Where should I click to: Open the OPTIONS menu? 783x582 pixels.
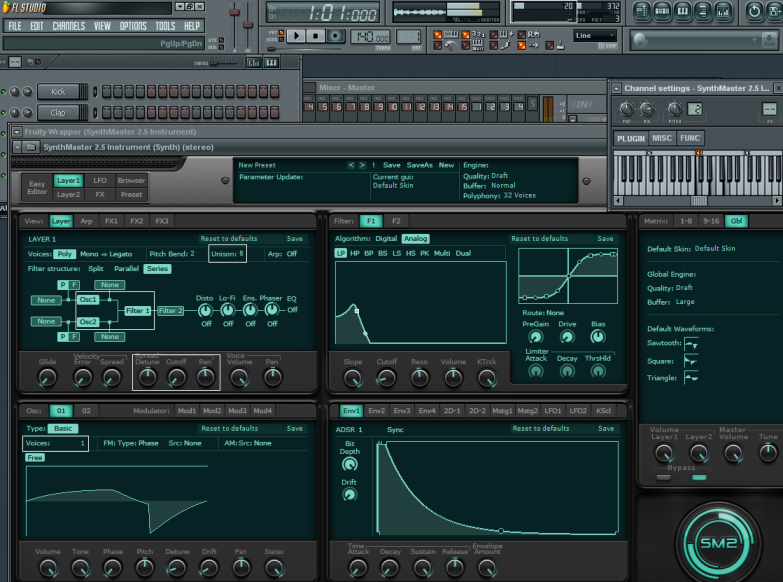[x=132, y=26]
